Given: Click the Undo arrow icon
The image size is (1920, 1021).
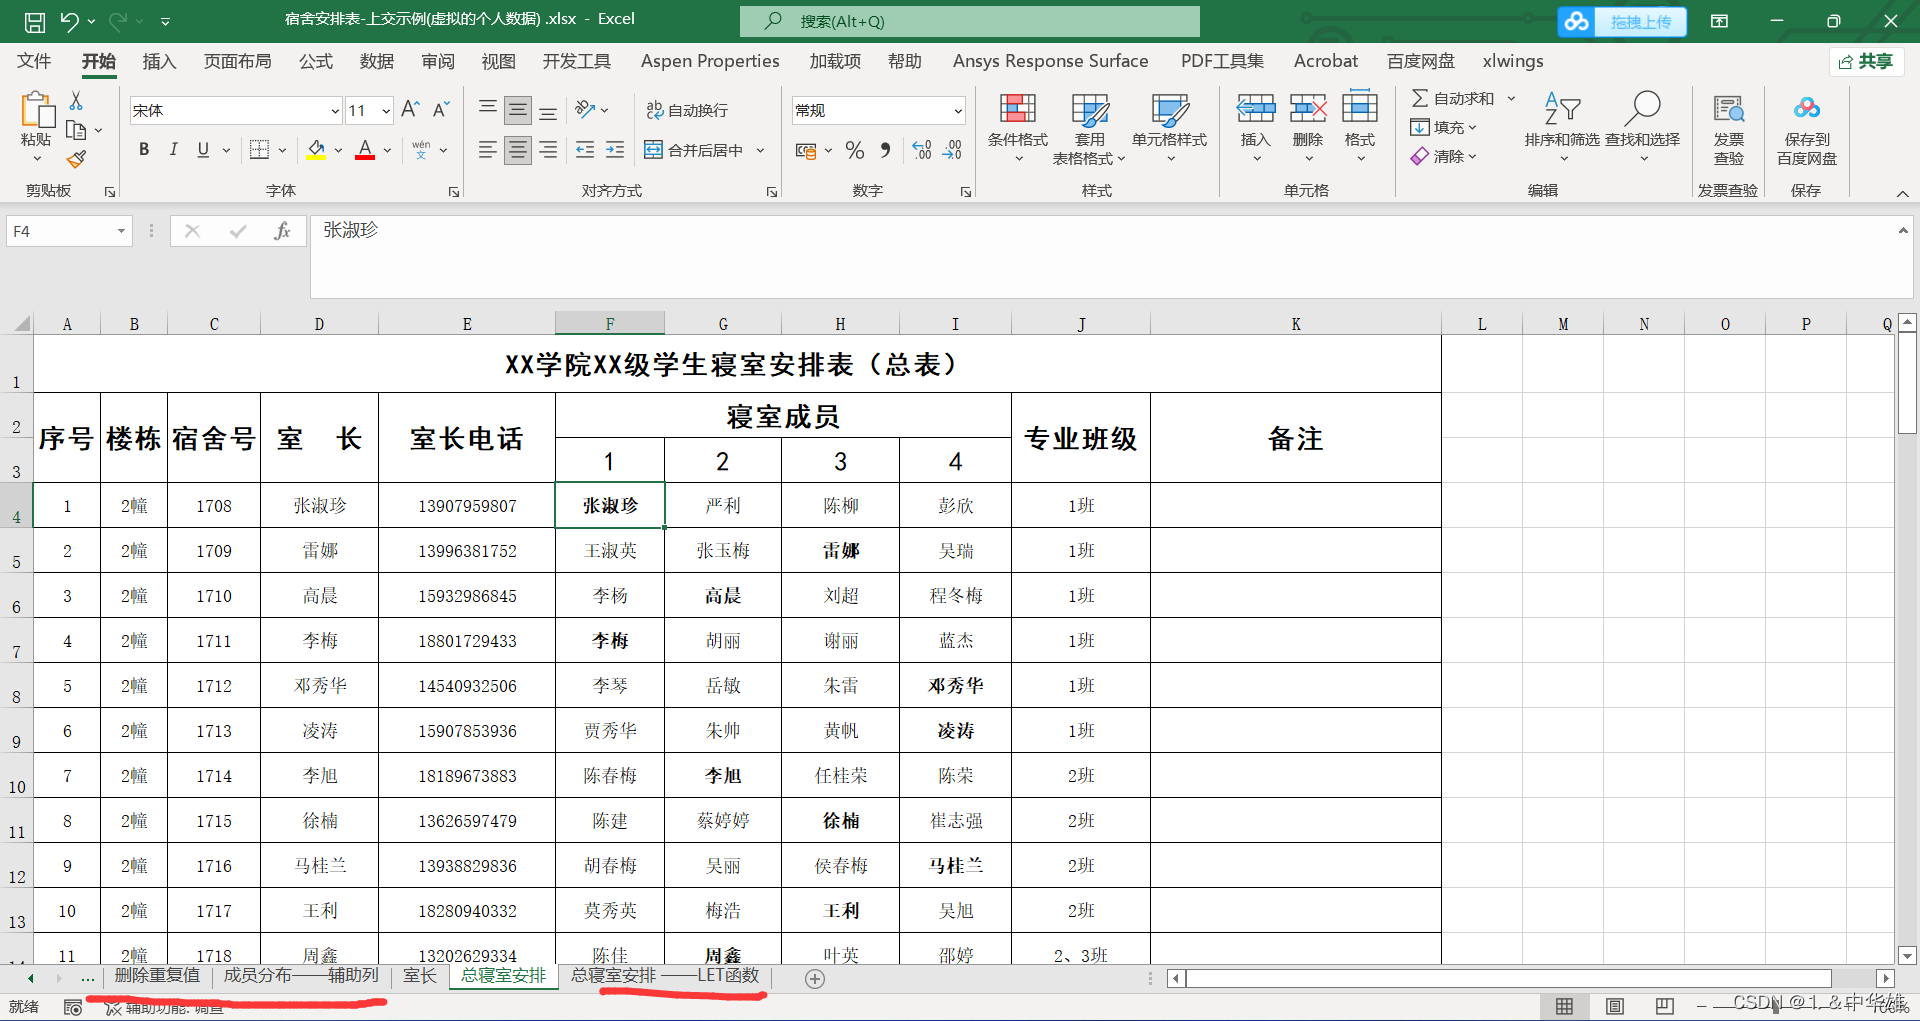Looking at the screenshot, I should click(x=68, y=21).
